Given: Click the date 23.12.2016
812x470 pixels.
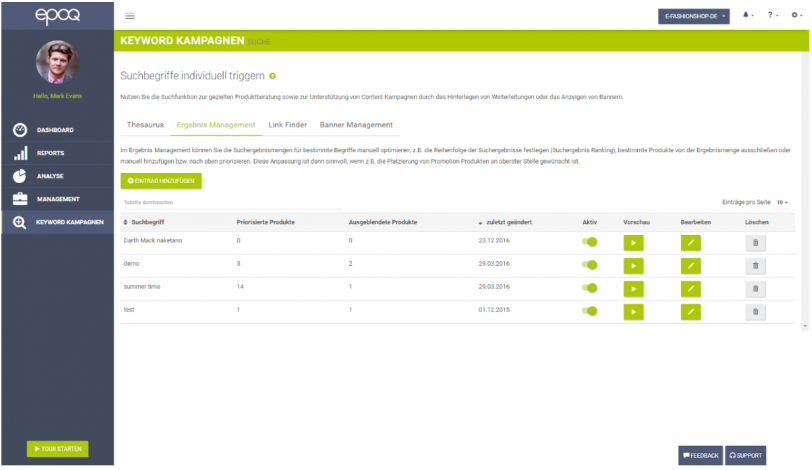Looking at the screenshot, I should (494, 241).
